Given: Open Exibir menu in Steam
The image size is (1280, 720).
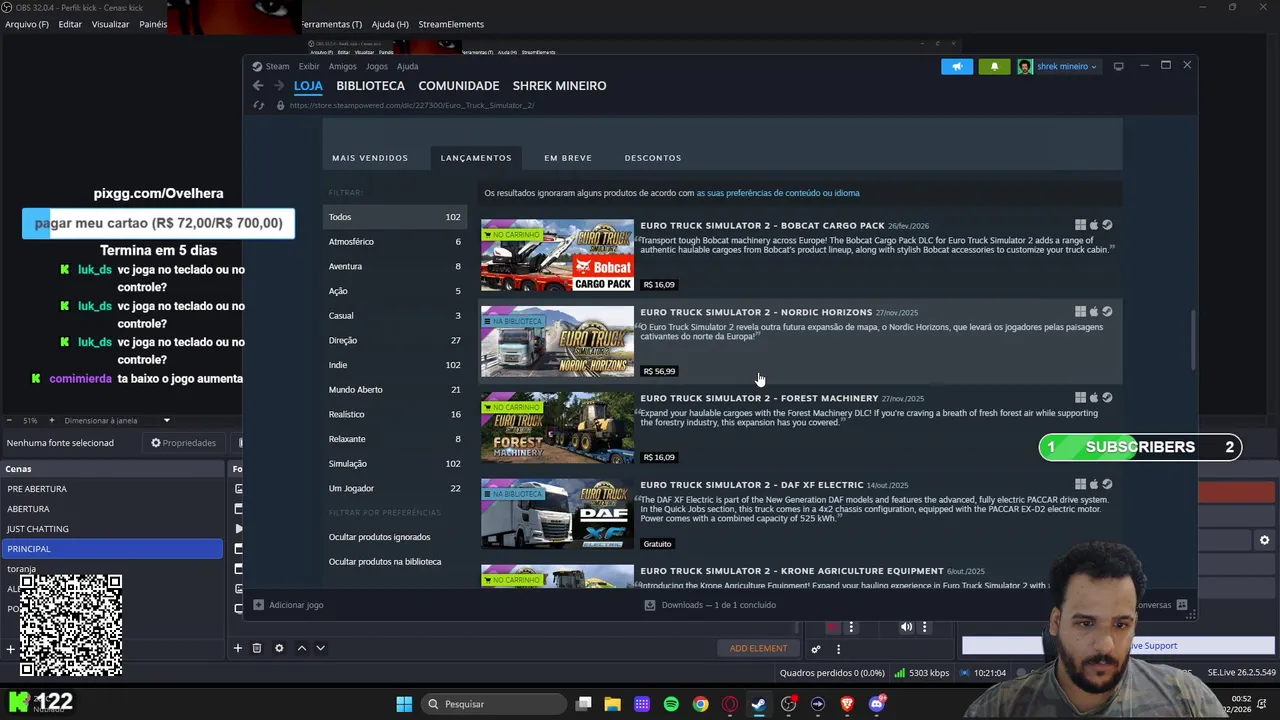Looking at the screenshot, I should [309, 67].
